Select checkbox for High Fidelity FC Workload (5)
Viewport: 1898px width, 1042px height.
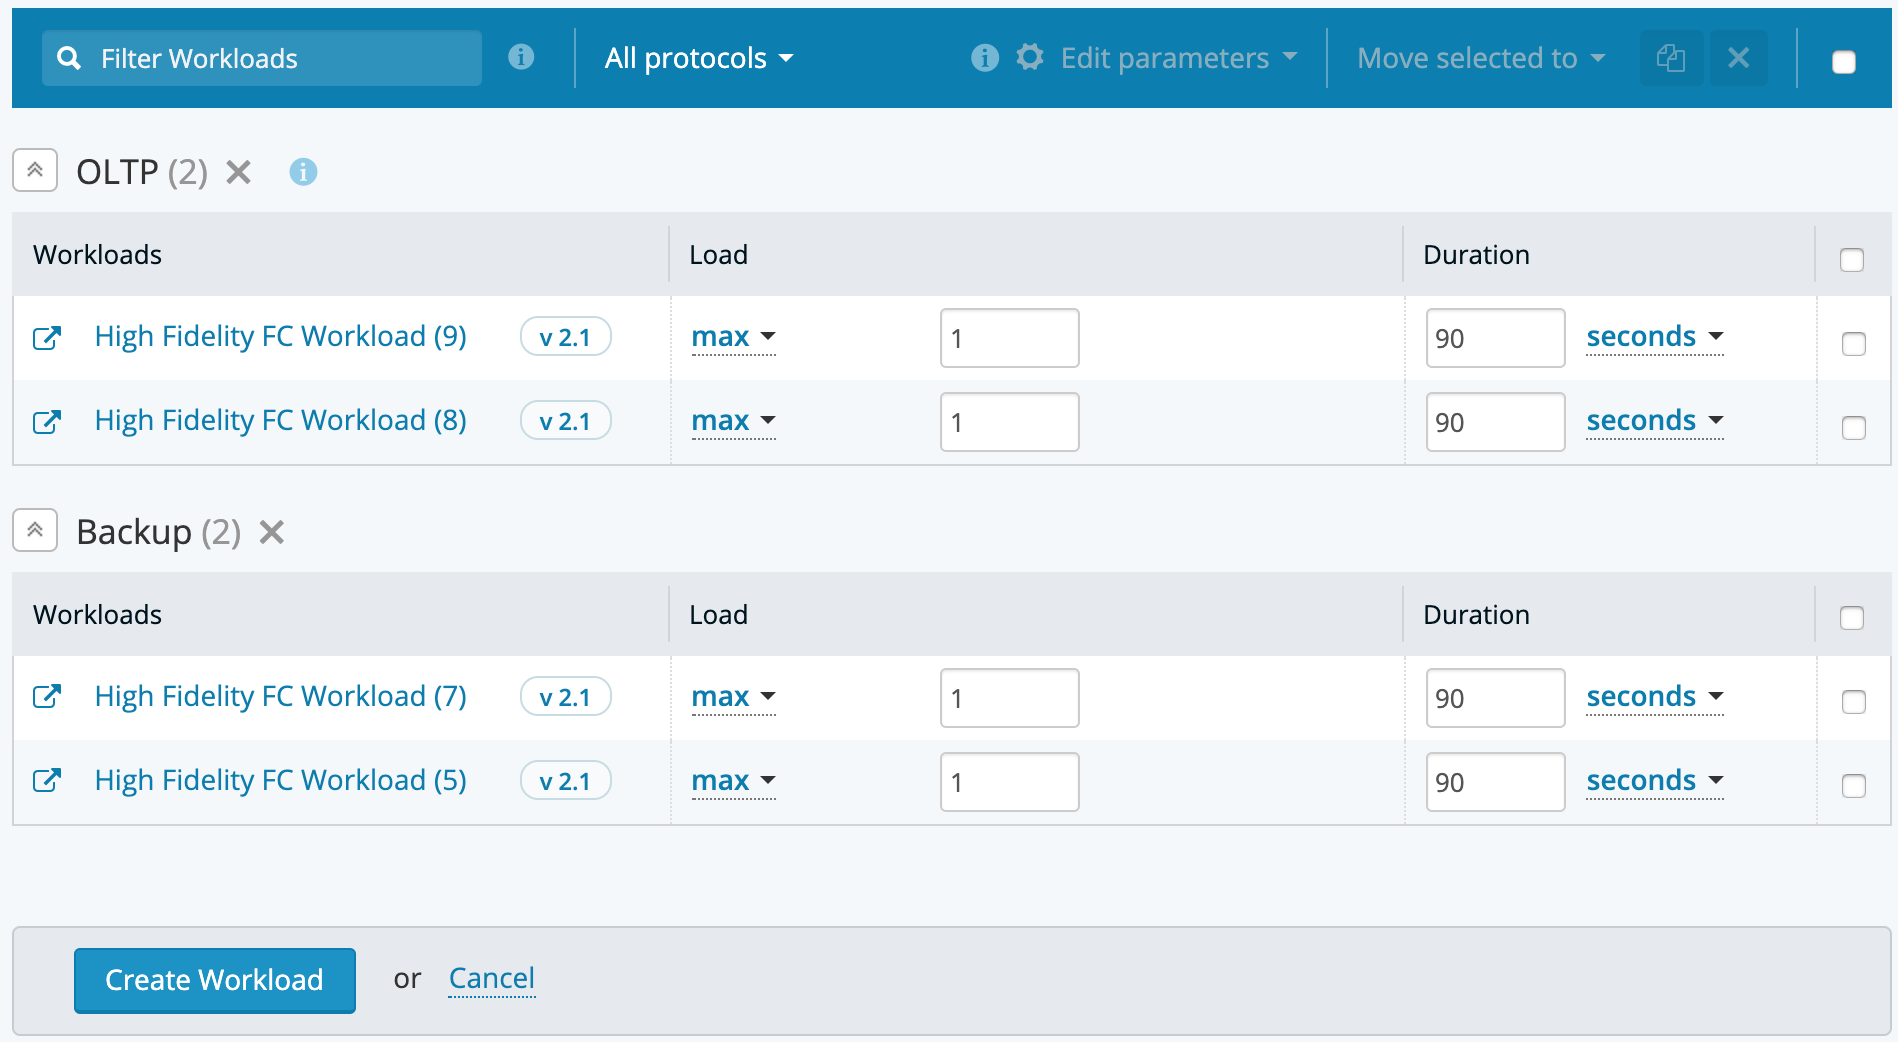point(1854,786)
